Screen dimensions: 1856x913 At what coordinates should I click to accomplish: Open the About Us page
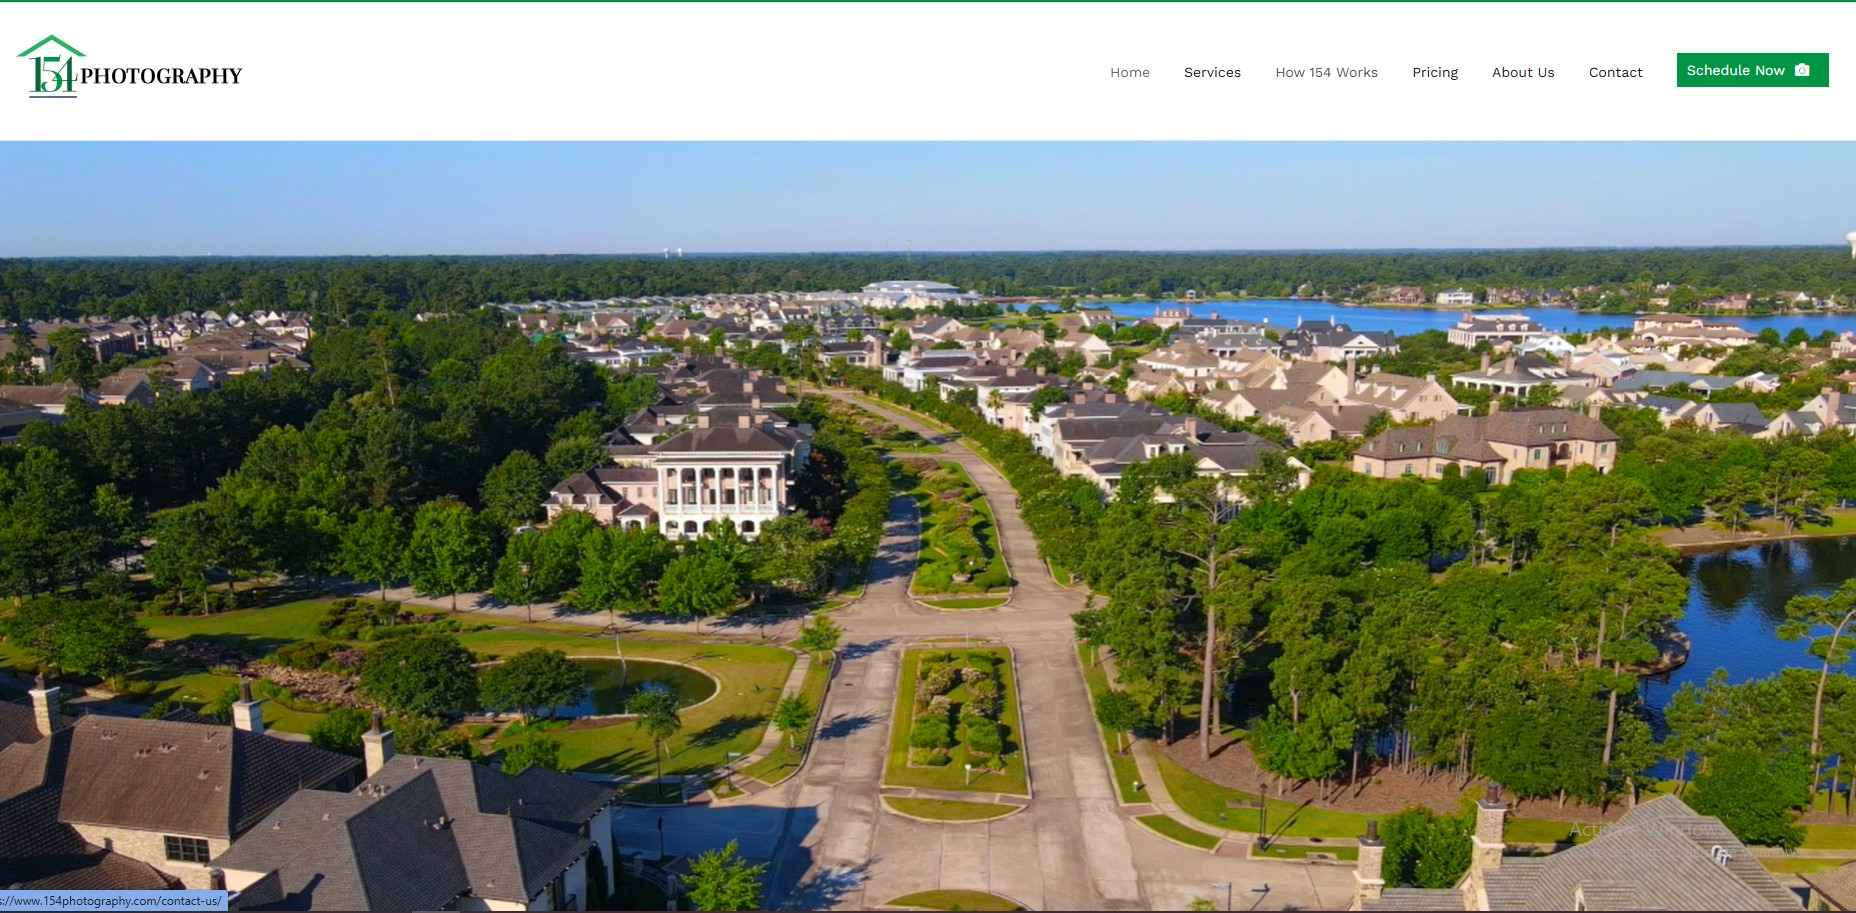tap(1522, 72)
